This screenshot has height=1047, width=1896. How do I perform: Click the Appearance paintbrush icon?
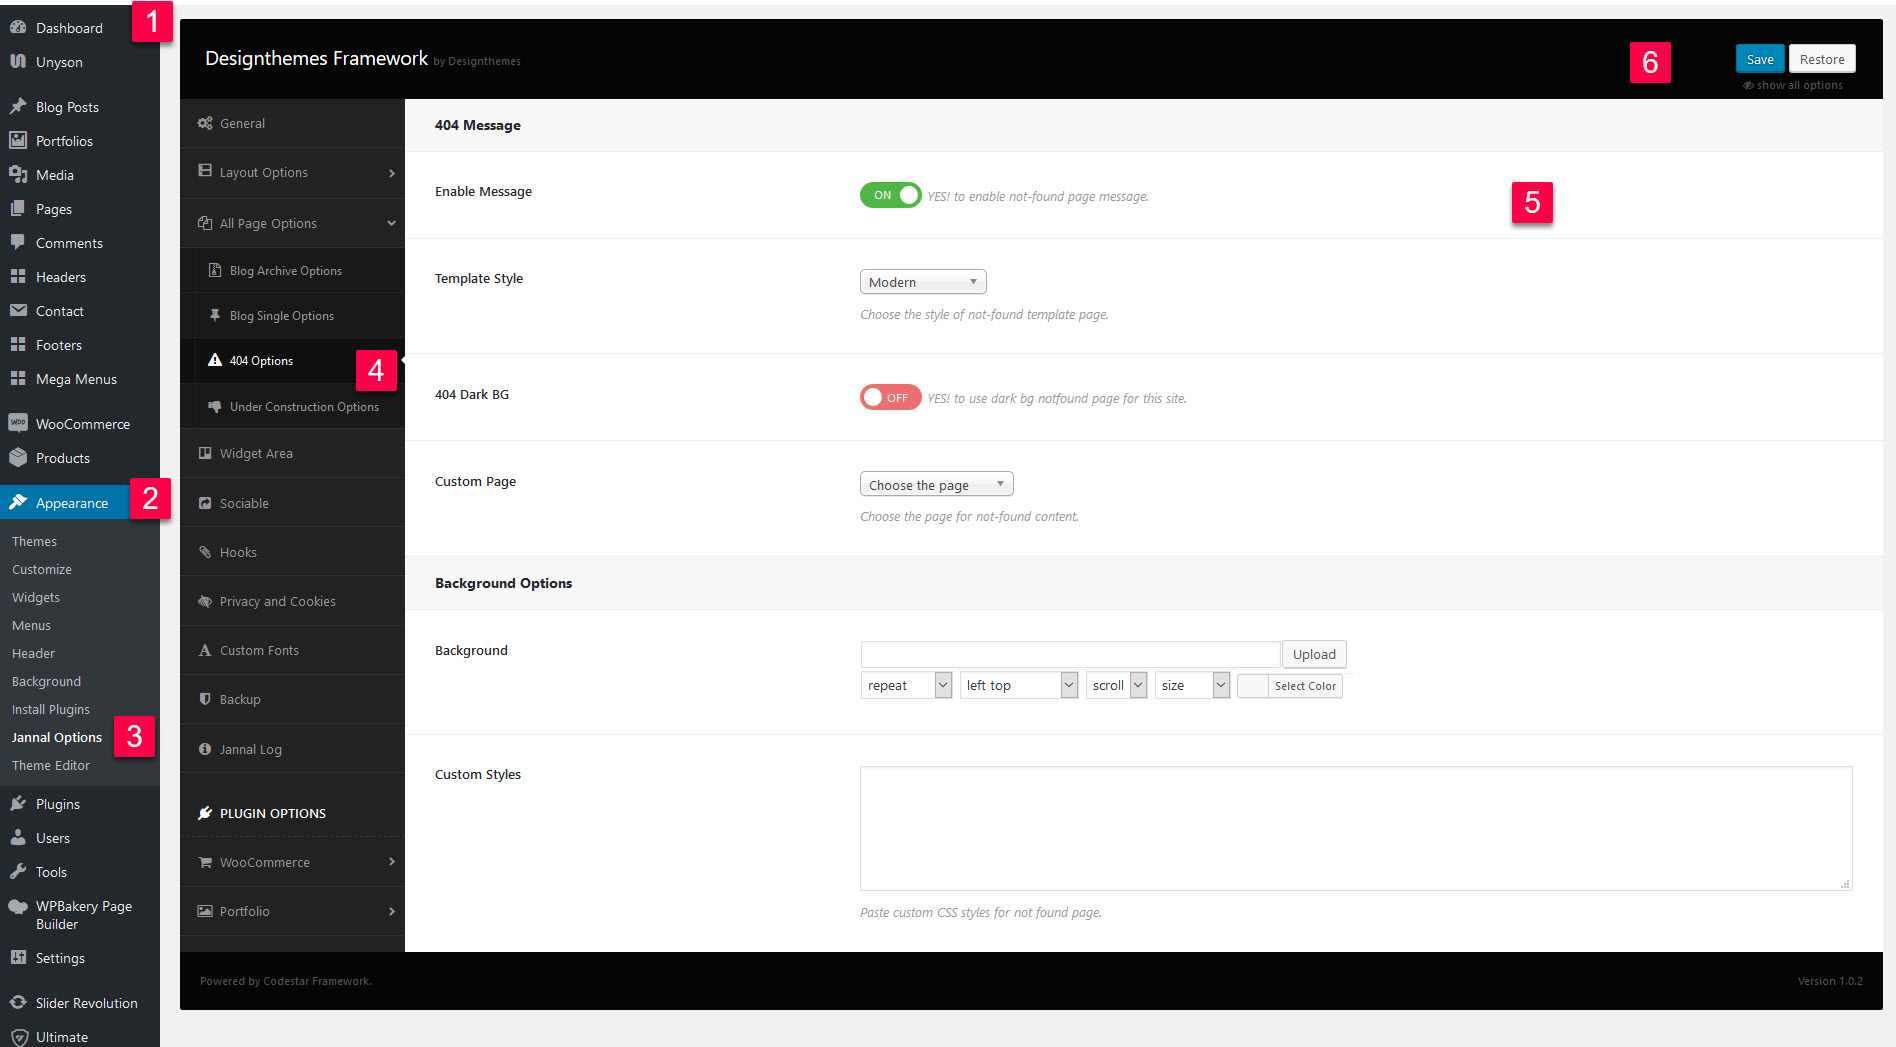pos(18,502)
